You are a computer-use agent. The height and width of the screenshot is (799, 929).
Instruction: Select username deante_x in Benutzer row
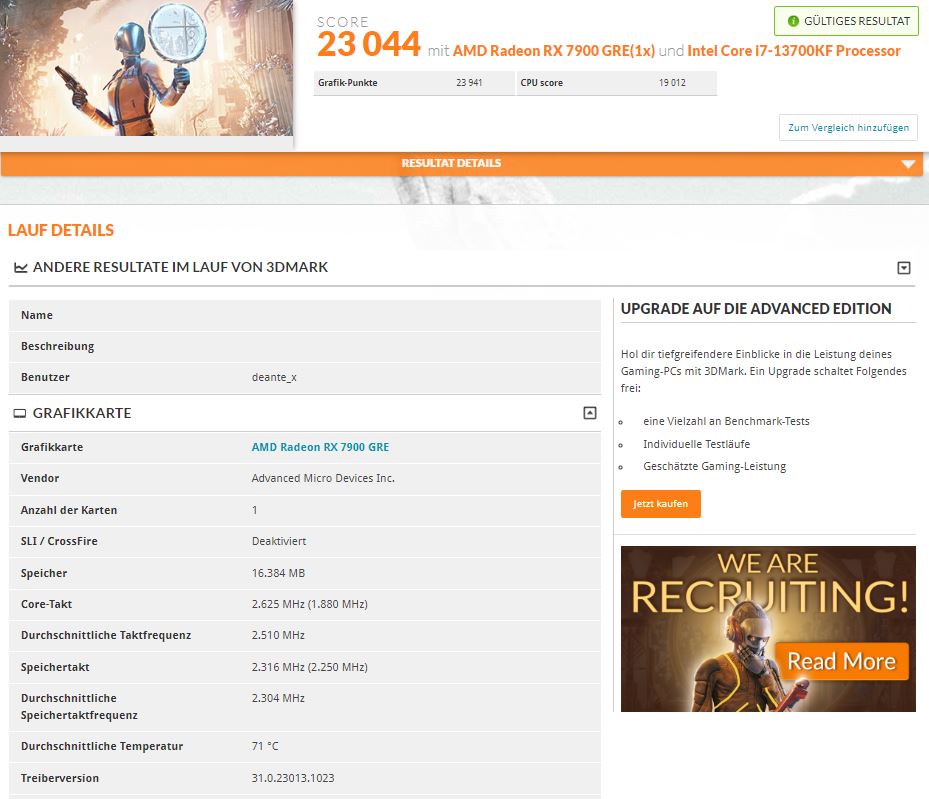pyautogui.click(x=274, y=377)
